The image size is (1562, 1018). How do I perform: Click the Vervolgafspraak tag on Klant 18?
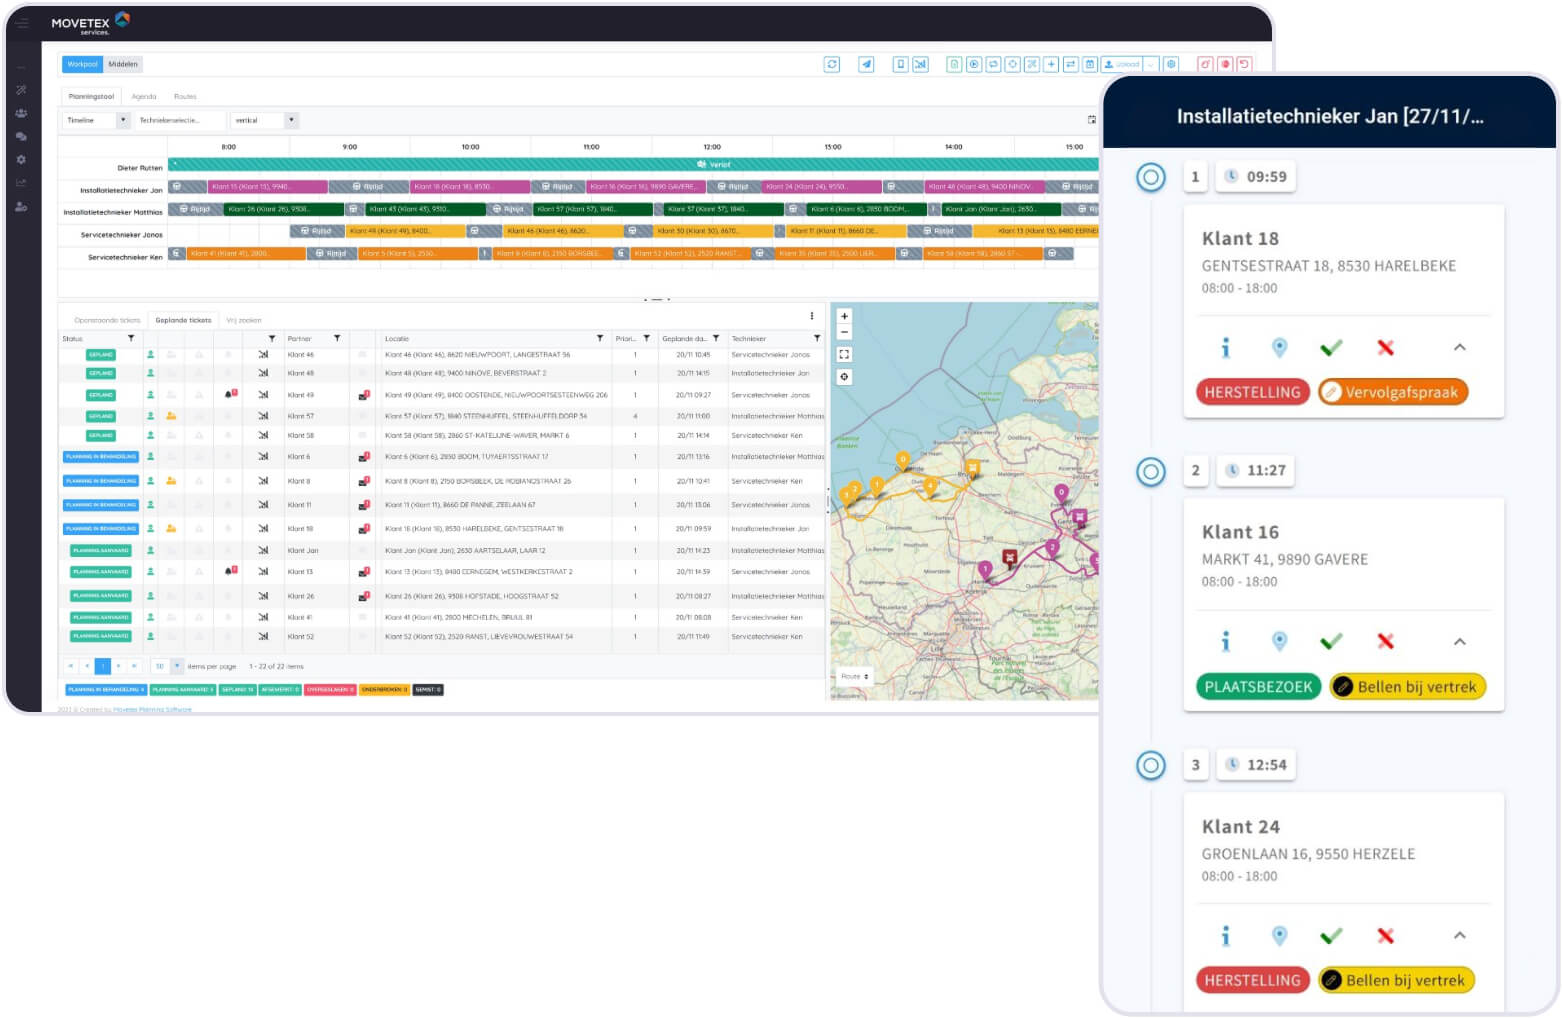click(x=1392, y=392)
